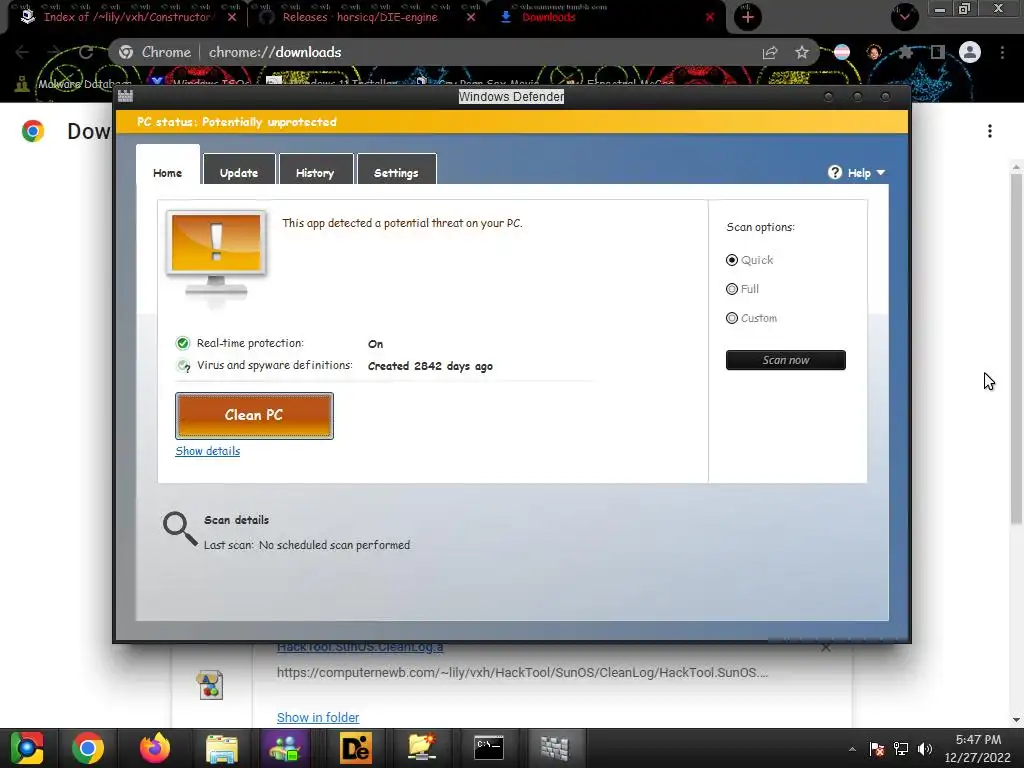The width and height of the screenshot is (1024, 768).
Task: Open Chrome tab search dropdown
Action: [x=904, y=17]
